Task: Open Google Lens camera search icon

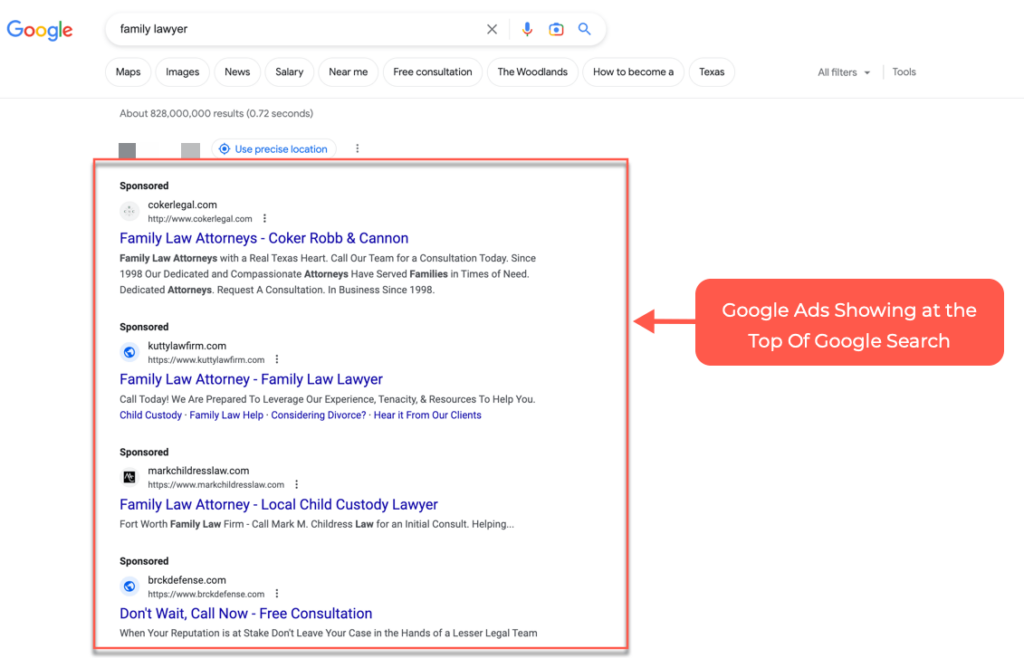Action: click(556, 30)
